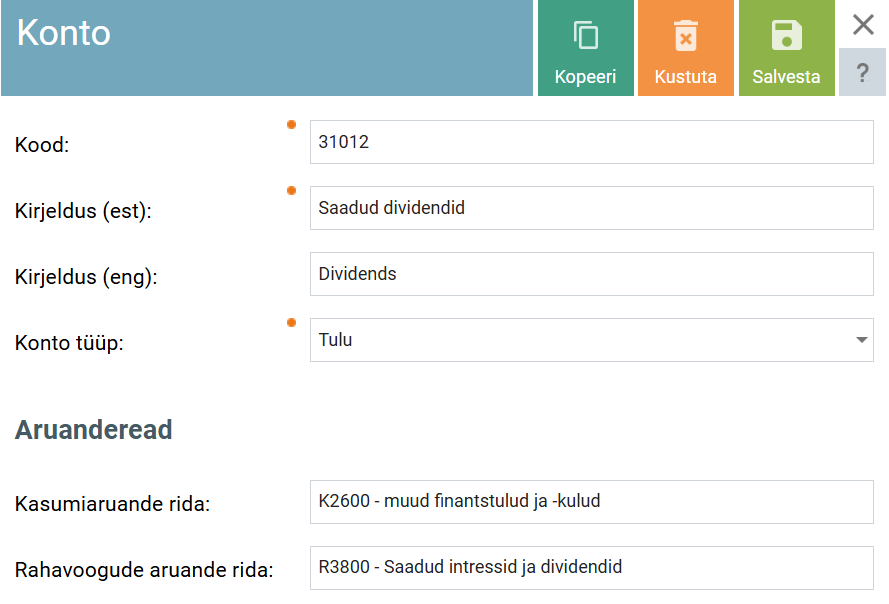Screen dimensions: 889x604
Task: Focus the Kood field containing 31012
Action: click(591, 142)
